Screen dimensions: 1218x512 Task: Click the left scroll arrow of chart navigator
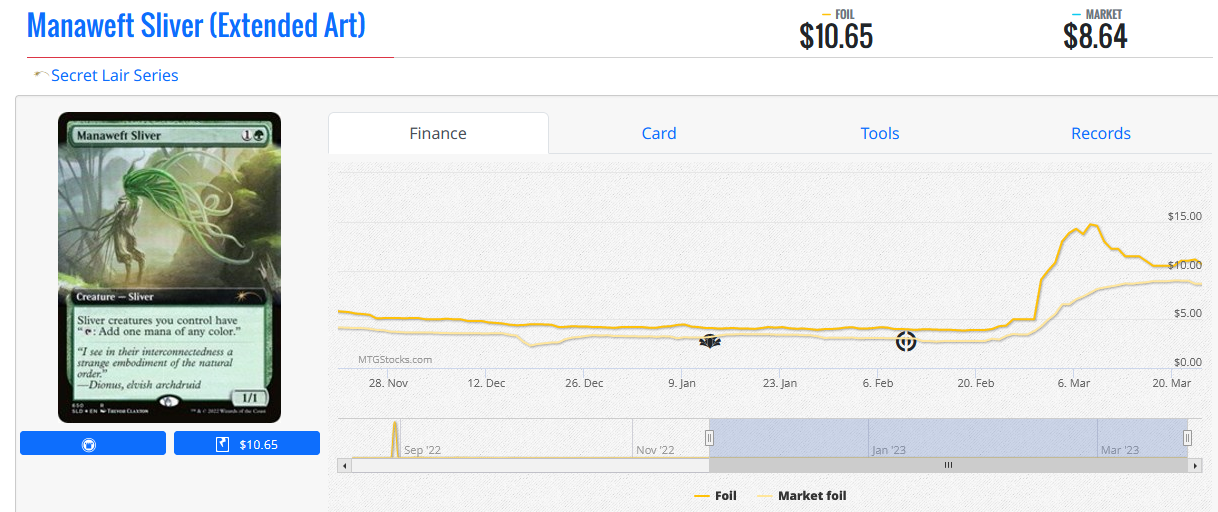click(345, 465)
